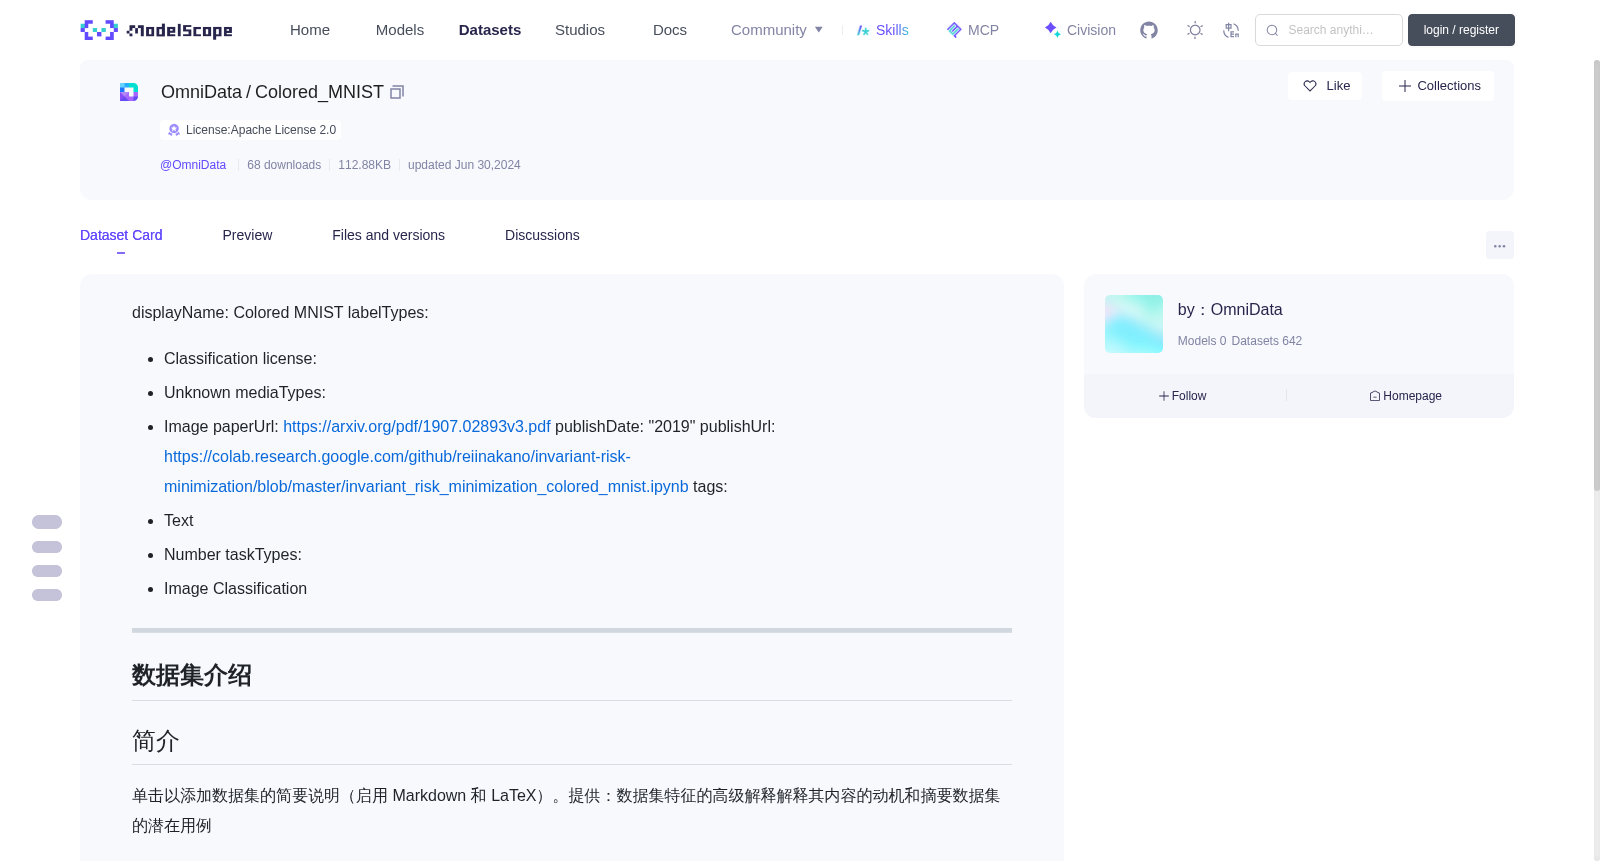Click 'Unknown mediaTypes:' list item

point(245,393)
